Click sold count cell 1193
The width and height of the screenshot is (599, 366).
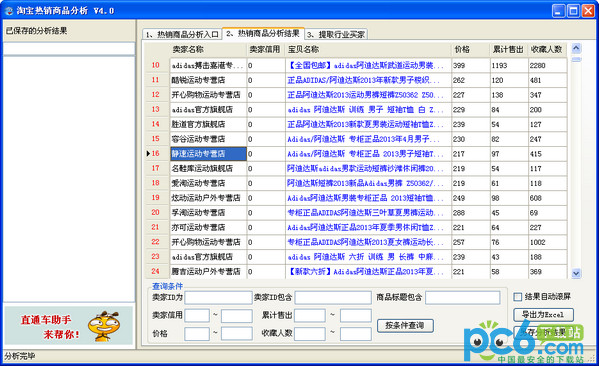509,65
